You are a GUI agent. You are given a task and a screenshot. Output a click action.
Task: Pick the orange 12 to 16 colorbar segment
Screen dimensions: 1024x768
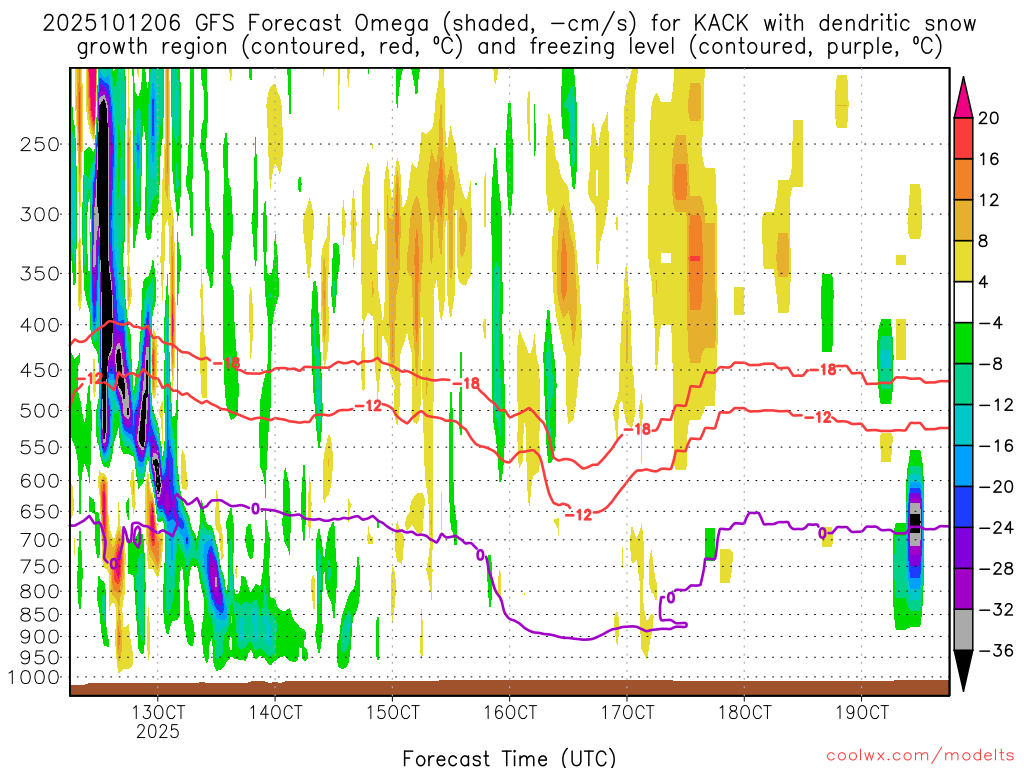pos(963,180)
